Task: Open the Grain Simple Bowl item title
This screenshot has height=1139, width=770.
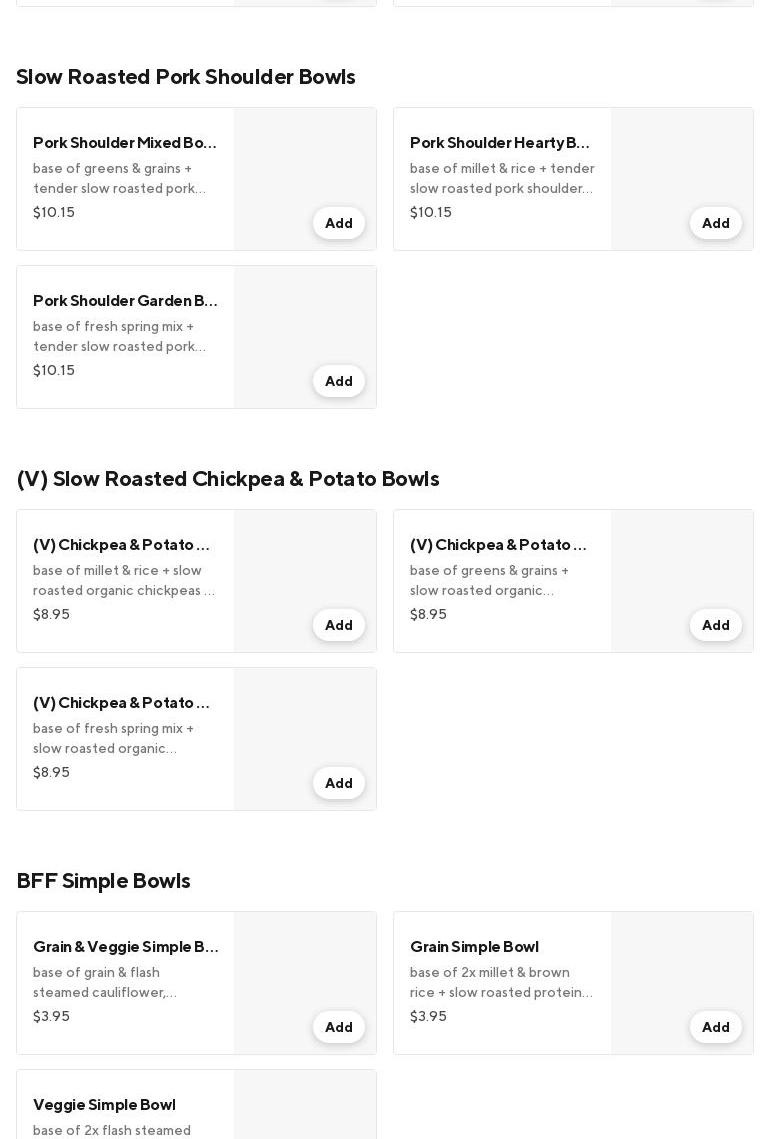Action: coord(474,947)
